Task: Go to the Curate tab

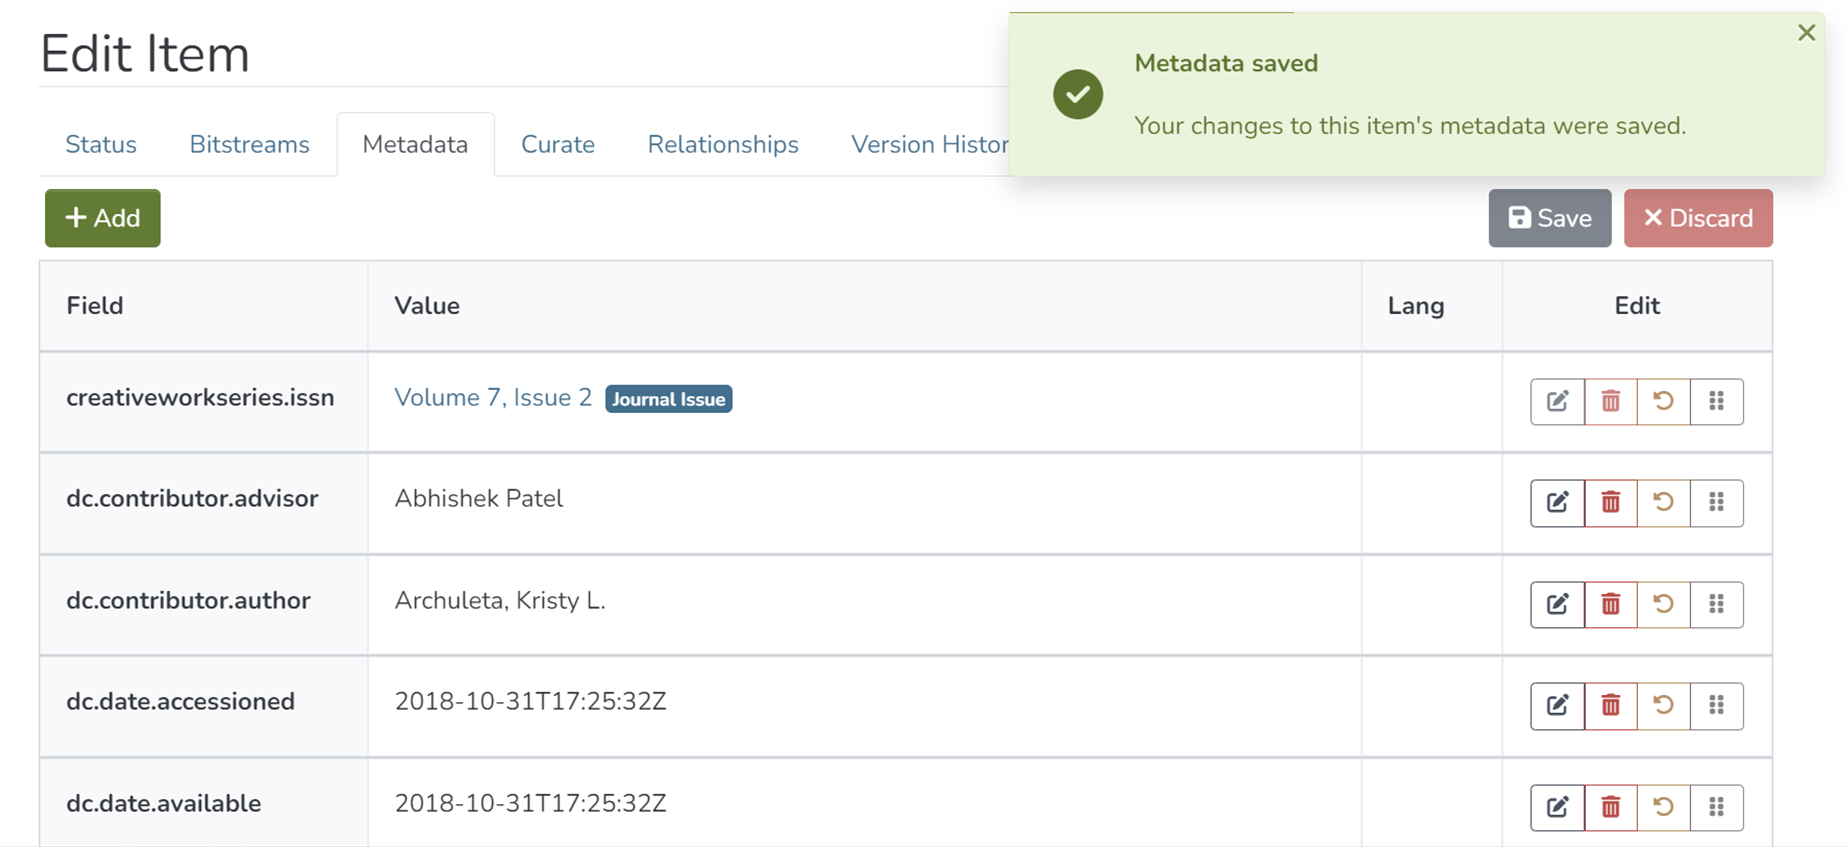Action: pos(557,145)
